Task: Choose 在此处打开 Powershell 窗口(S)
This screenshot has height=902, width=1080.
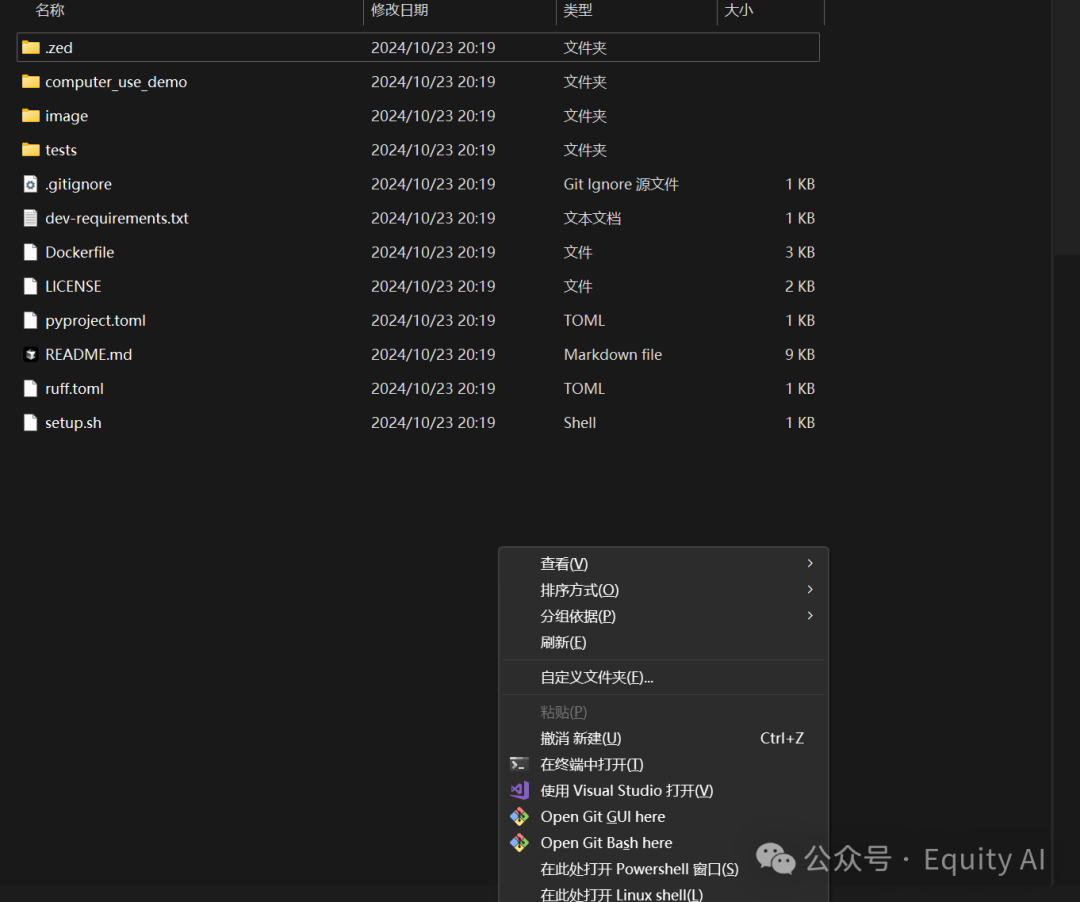Action: [x=664, y=869]
